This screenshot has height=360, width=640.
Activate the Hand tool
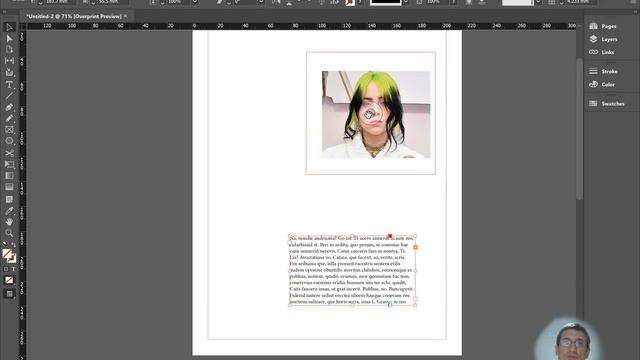pos(9,222)
